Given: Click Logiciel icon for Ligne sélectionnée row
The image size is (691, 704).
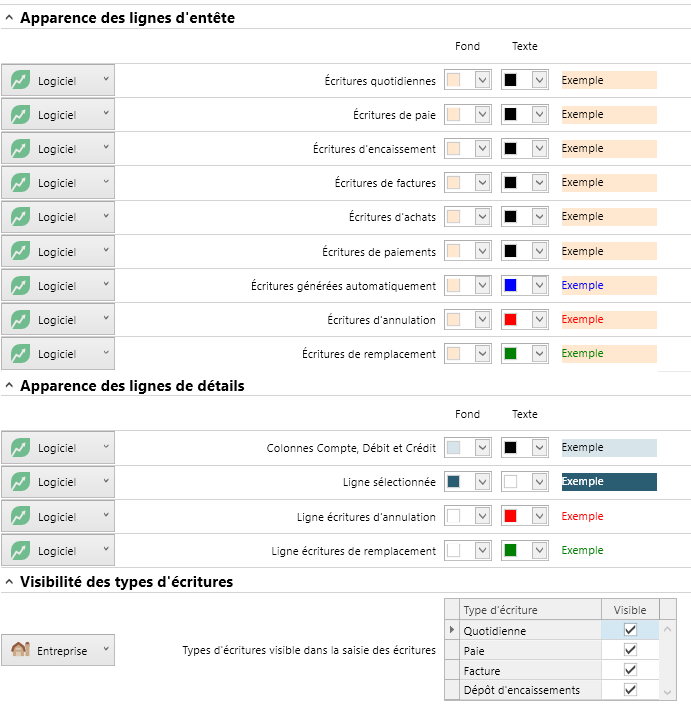Looking at the screenshot, I should (x=21, y=481).
